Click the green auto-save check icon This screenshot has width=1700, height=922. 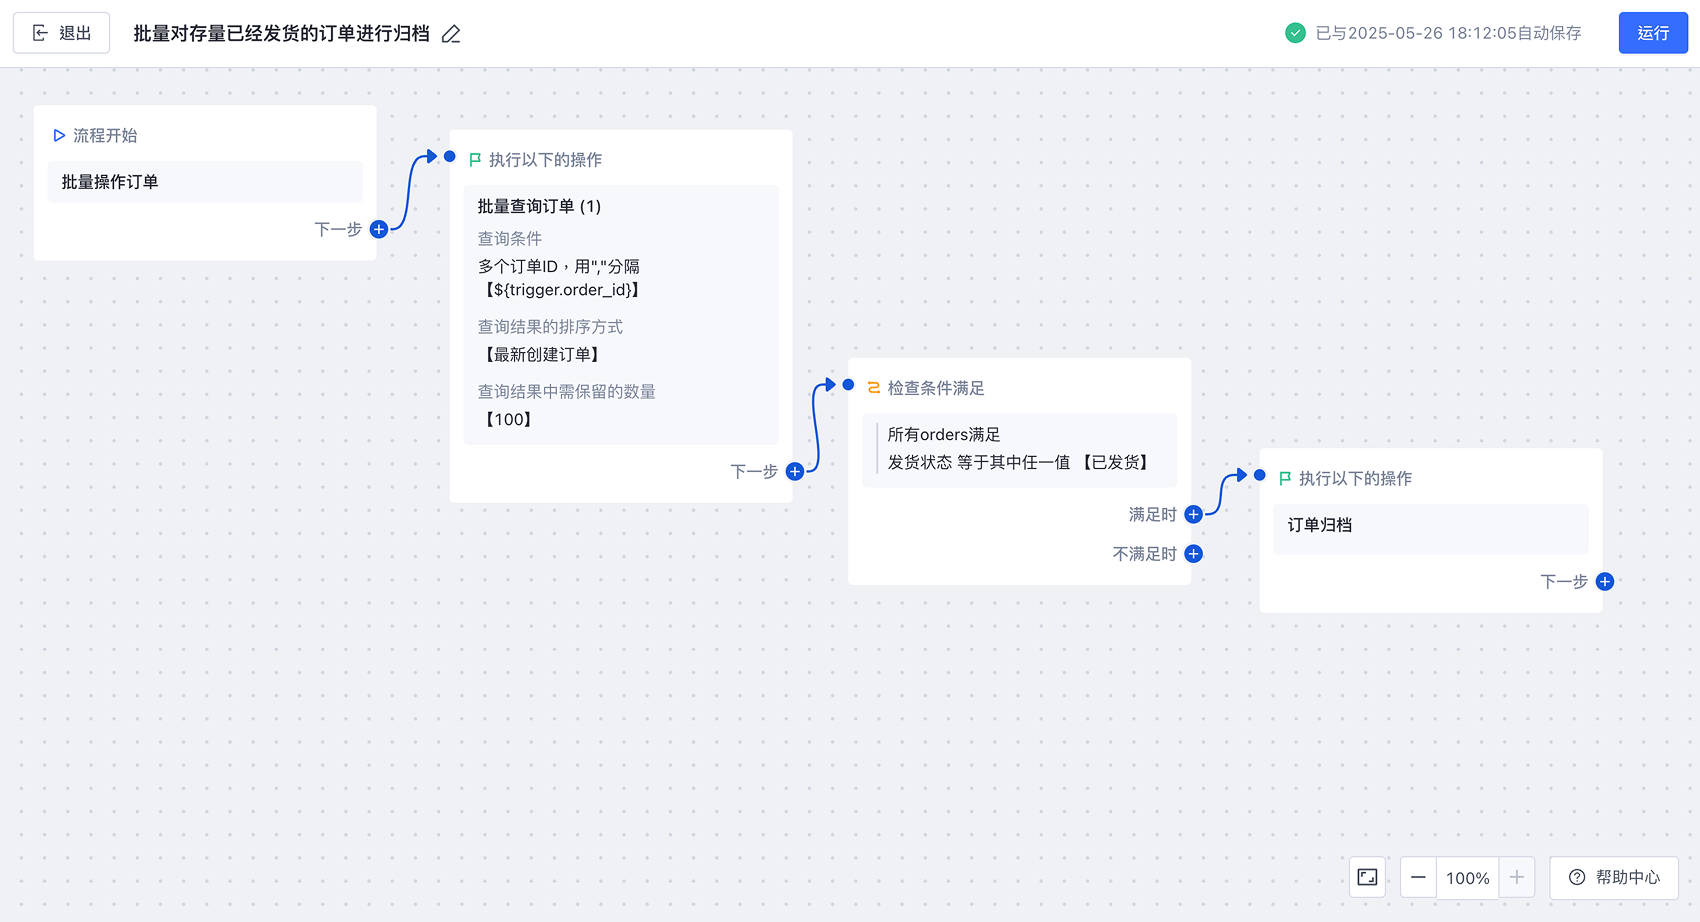[x=1295, y=33]
